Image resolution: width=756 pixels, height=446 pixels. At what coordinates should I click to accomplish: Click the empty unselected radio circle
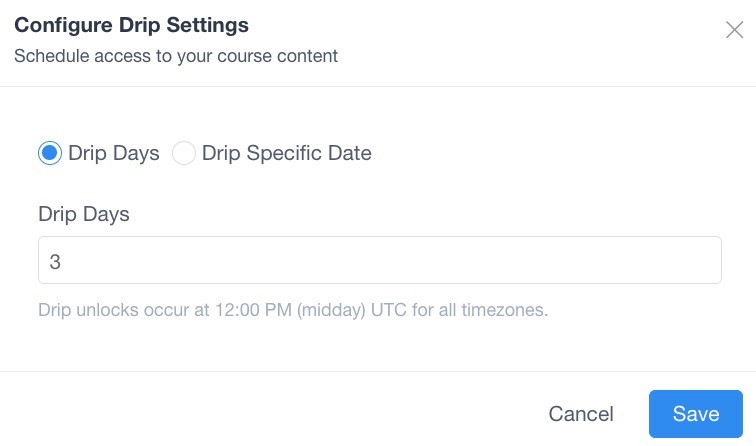184,153
